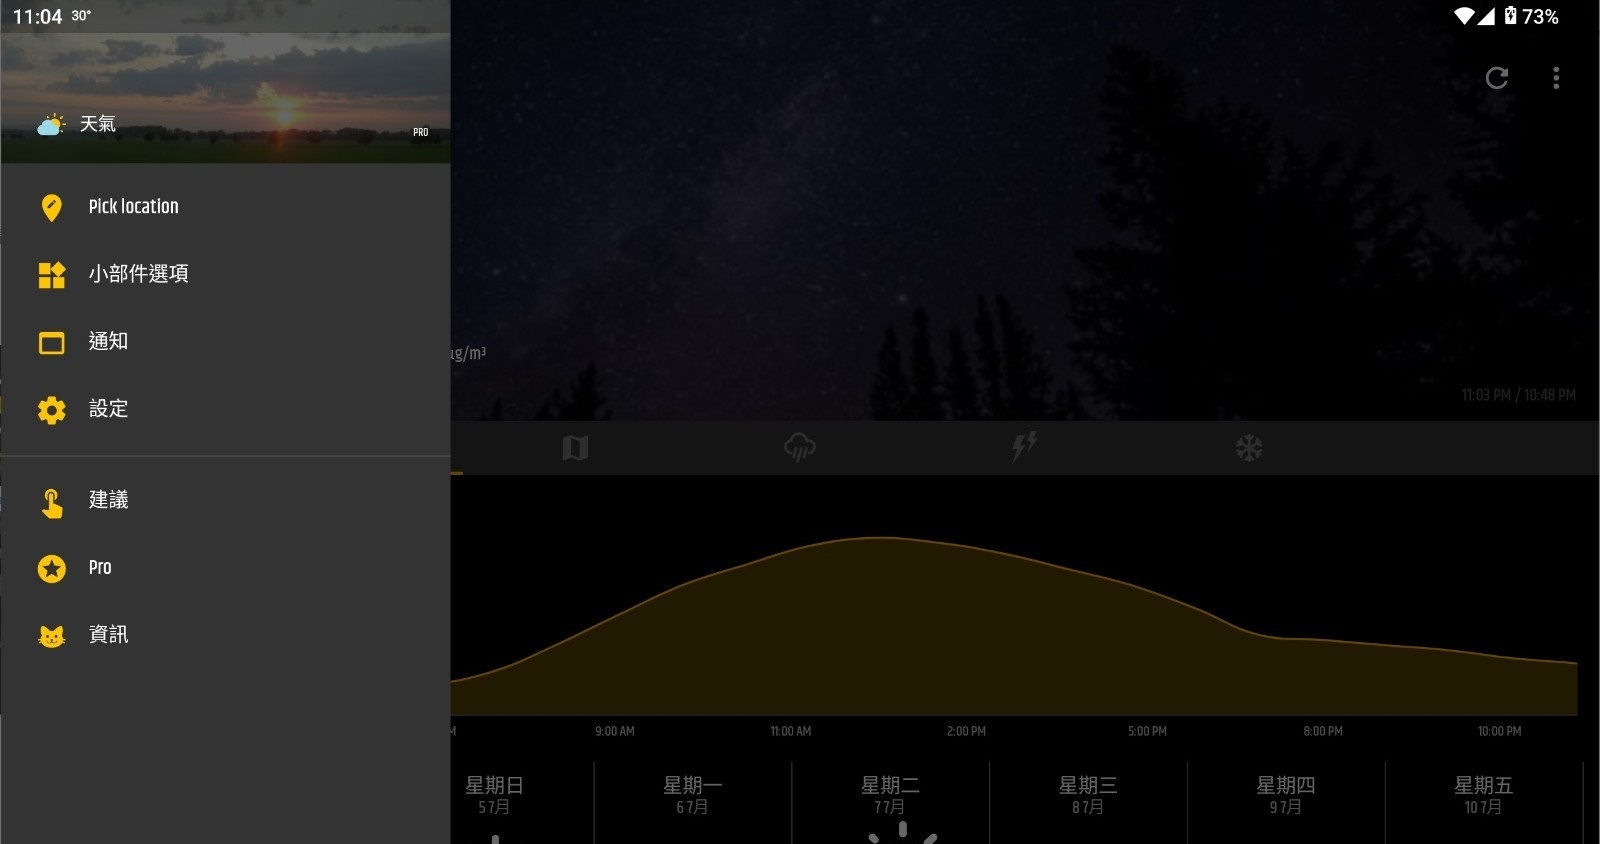Viewport: 1600px width, 844px height.
Task: Refresh weather with the reload icon
Action: point(1497,78)
